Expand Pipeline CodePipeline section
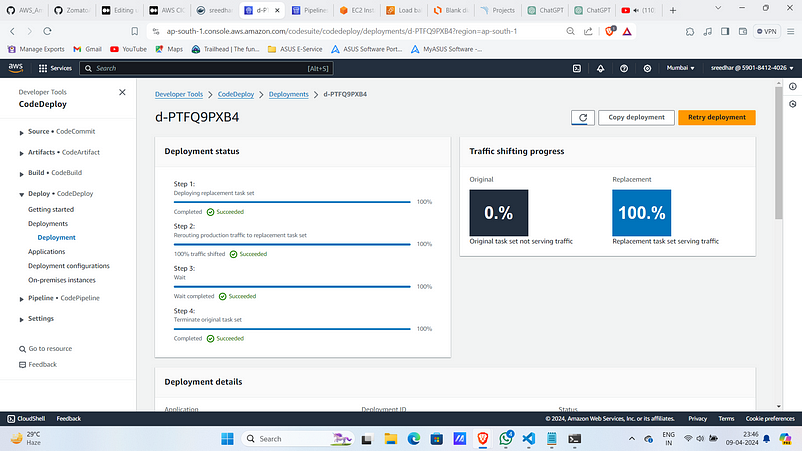The image size is (802, 451). [x=21, y=299]
